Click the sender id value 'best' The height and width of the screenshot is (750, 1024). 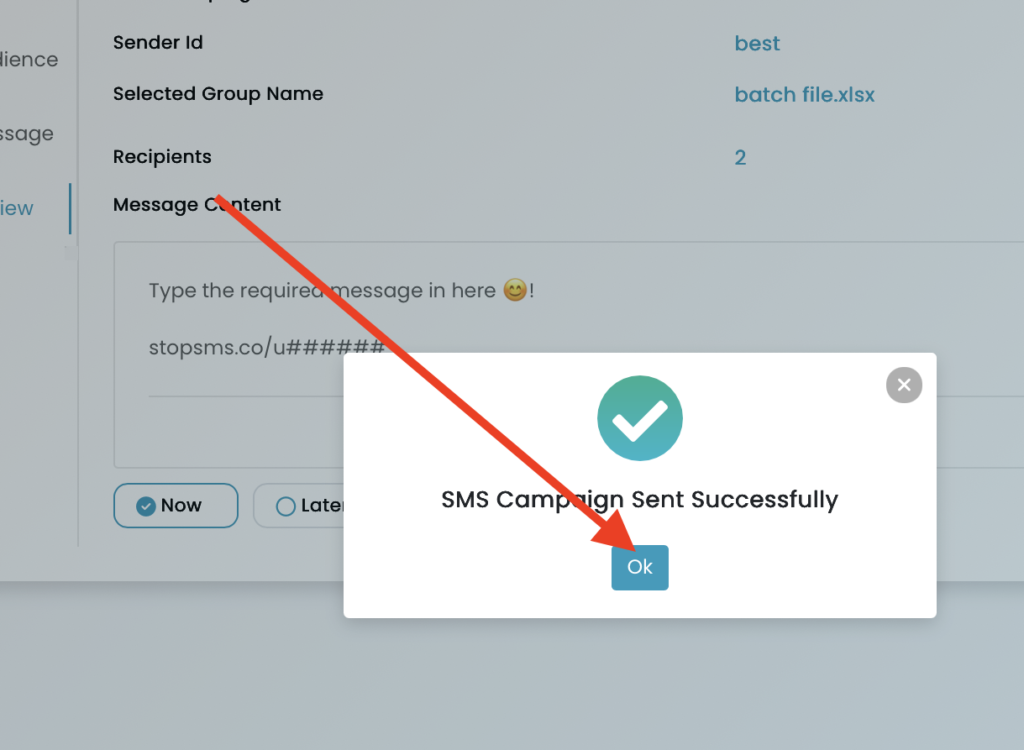click(x=757, y=43)
